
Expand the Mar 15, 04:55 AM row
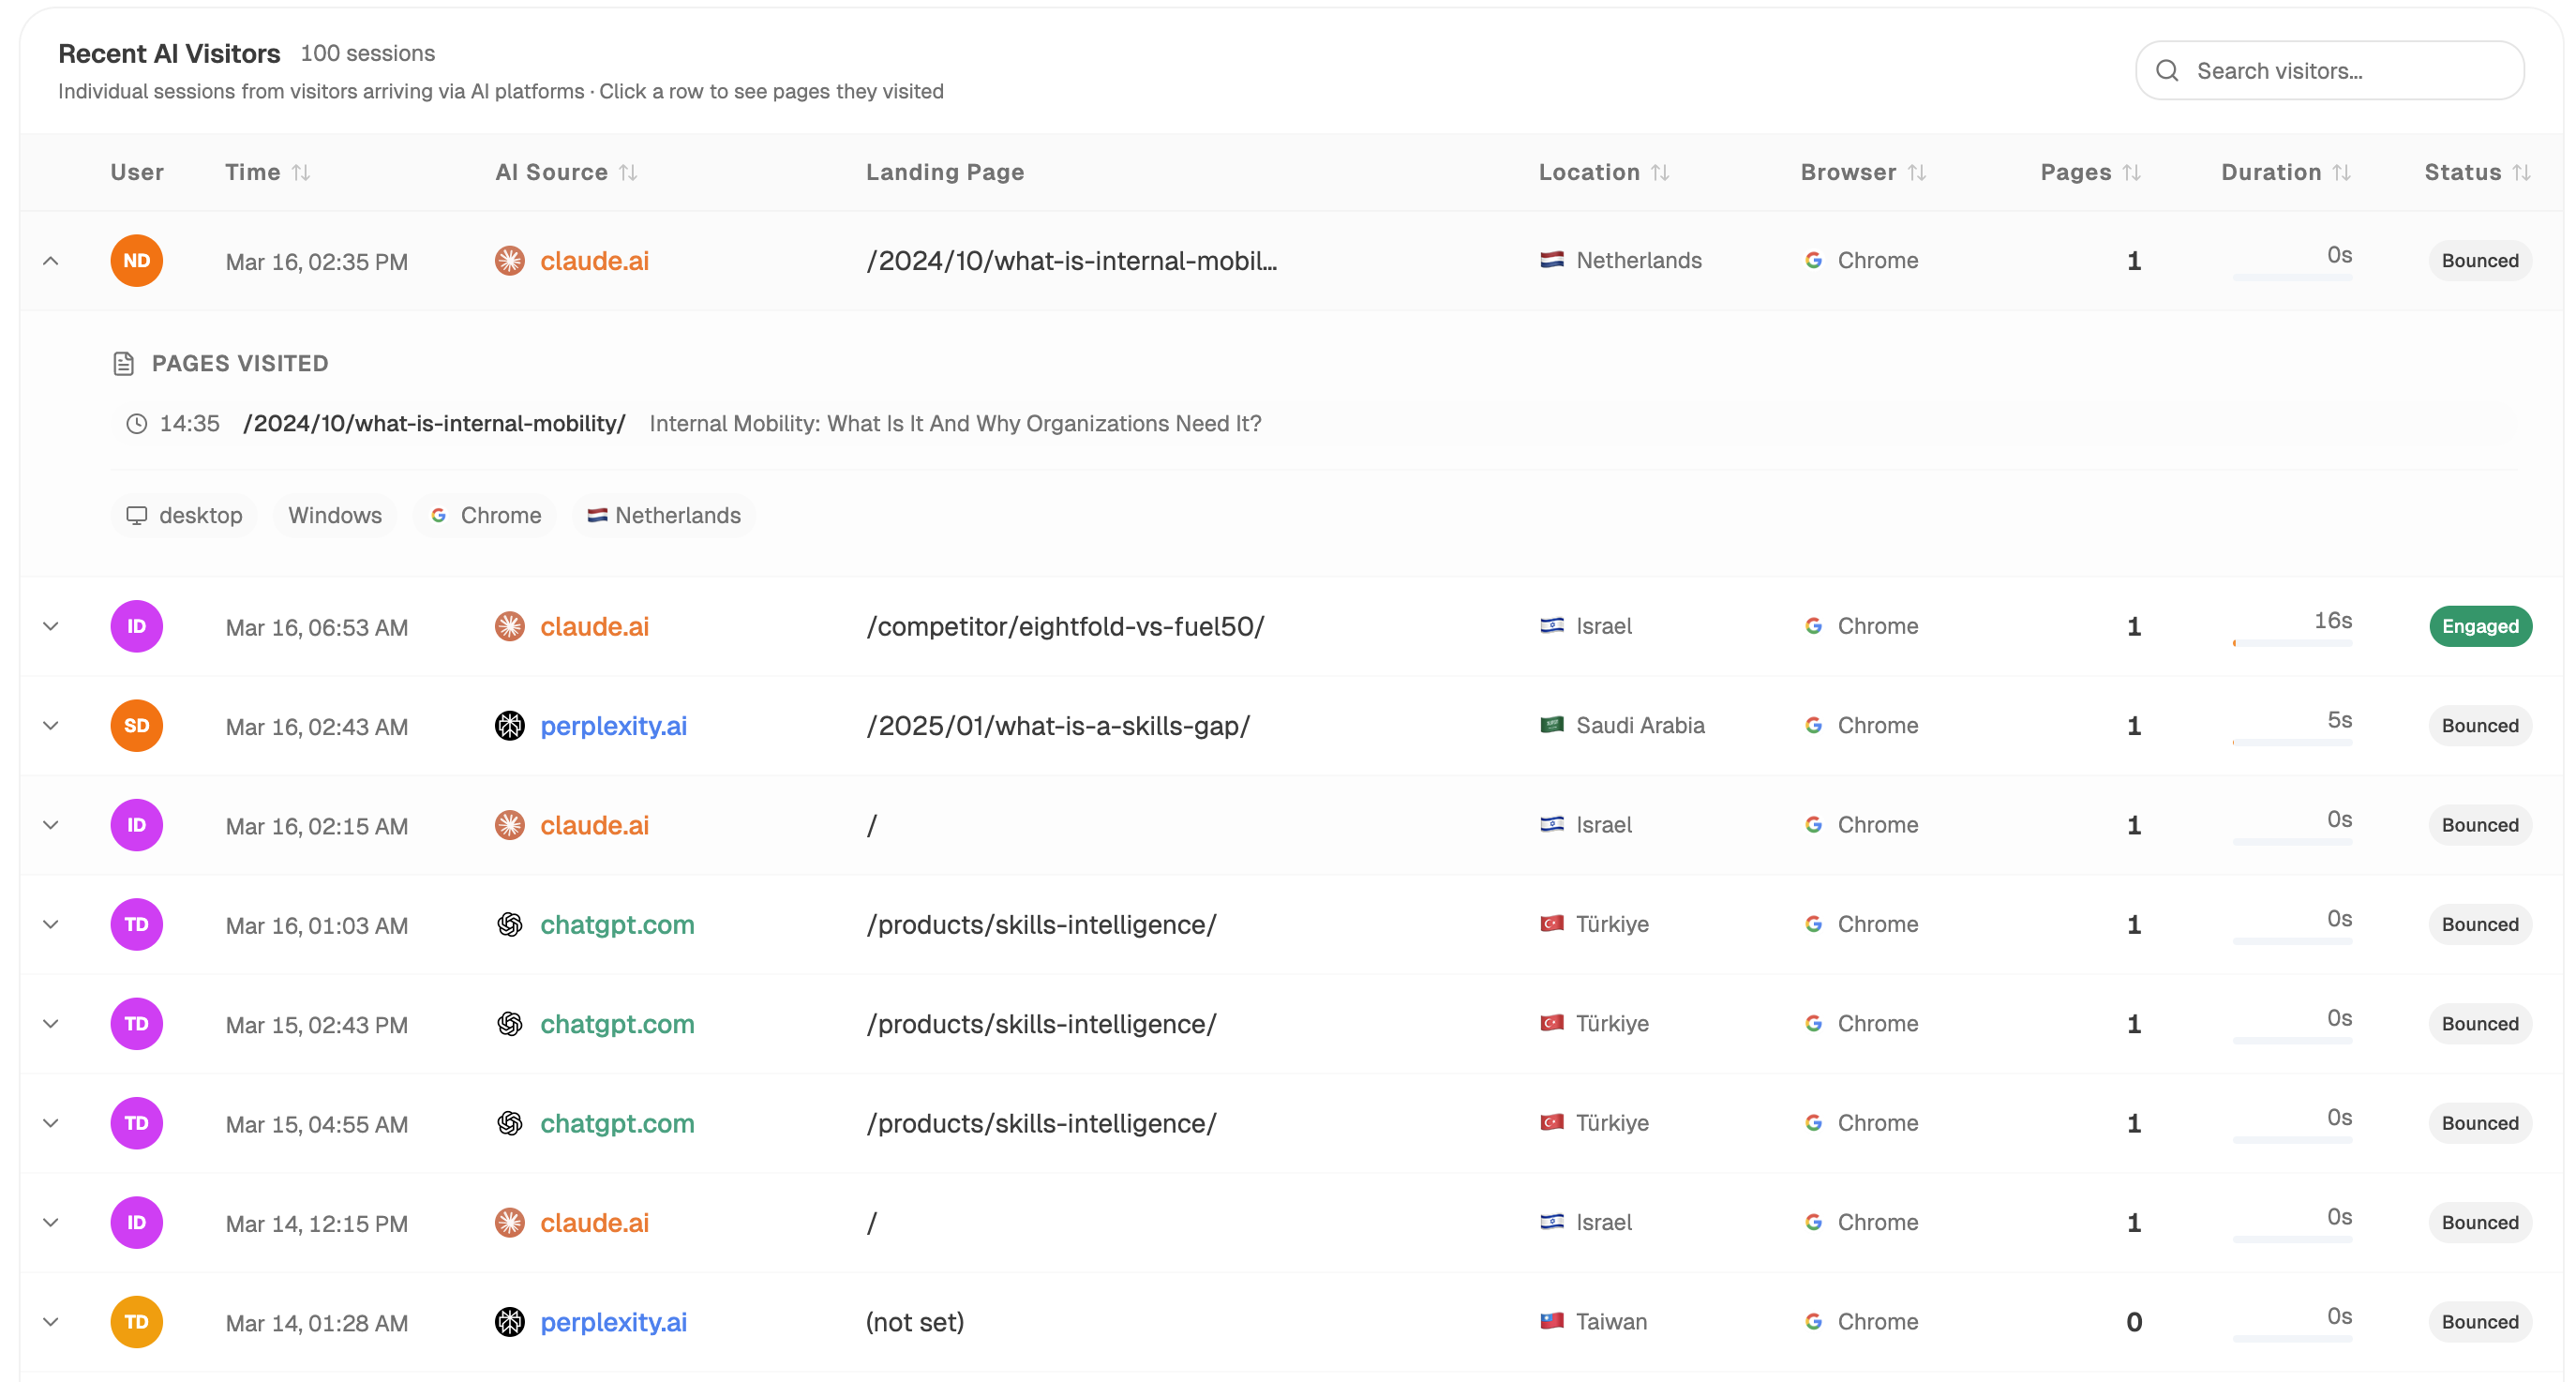[51, 1124]
